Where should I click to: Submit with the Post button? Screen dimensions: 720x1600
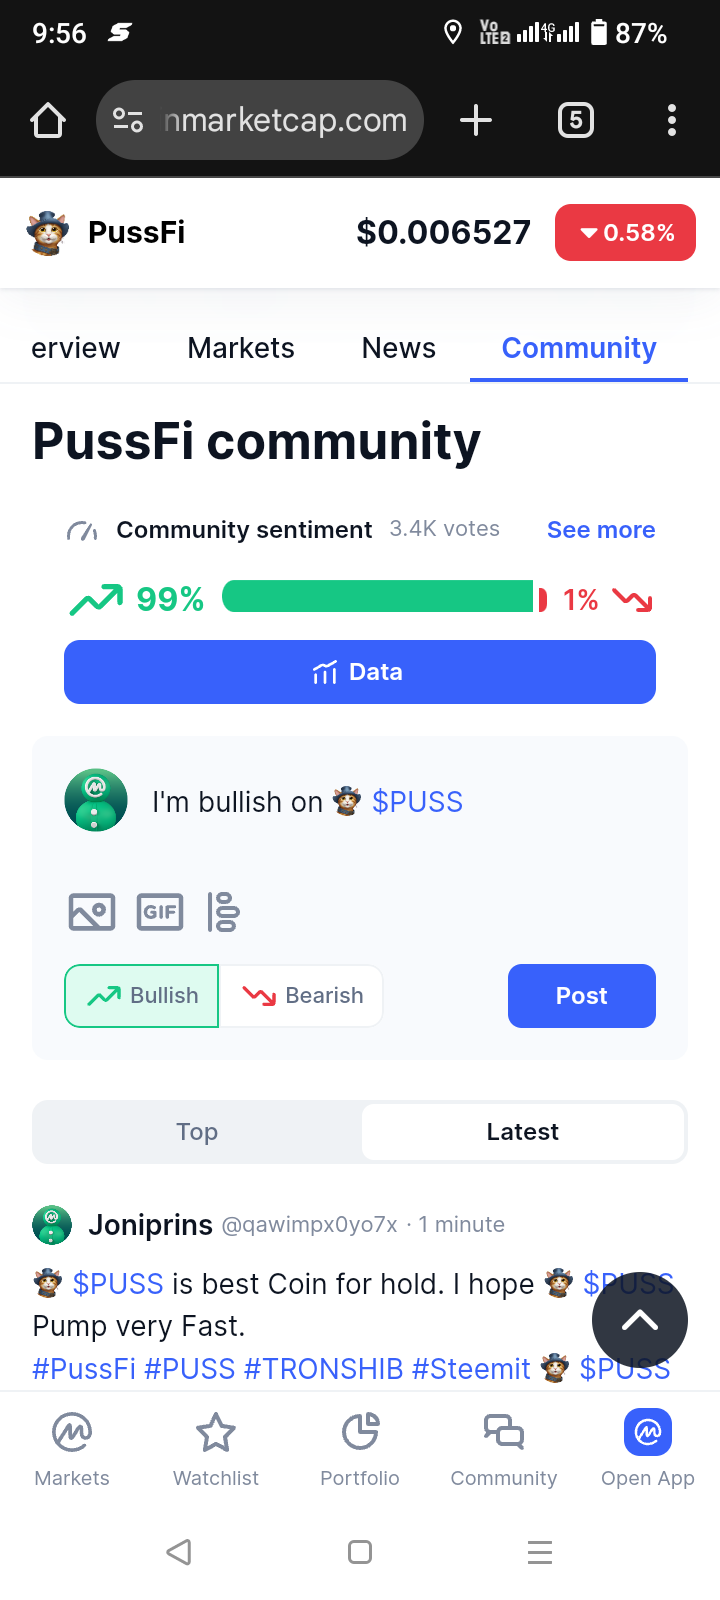(x=581, y=996)
